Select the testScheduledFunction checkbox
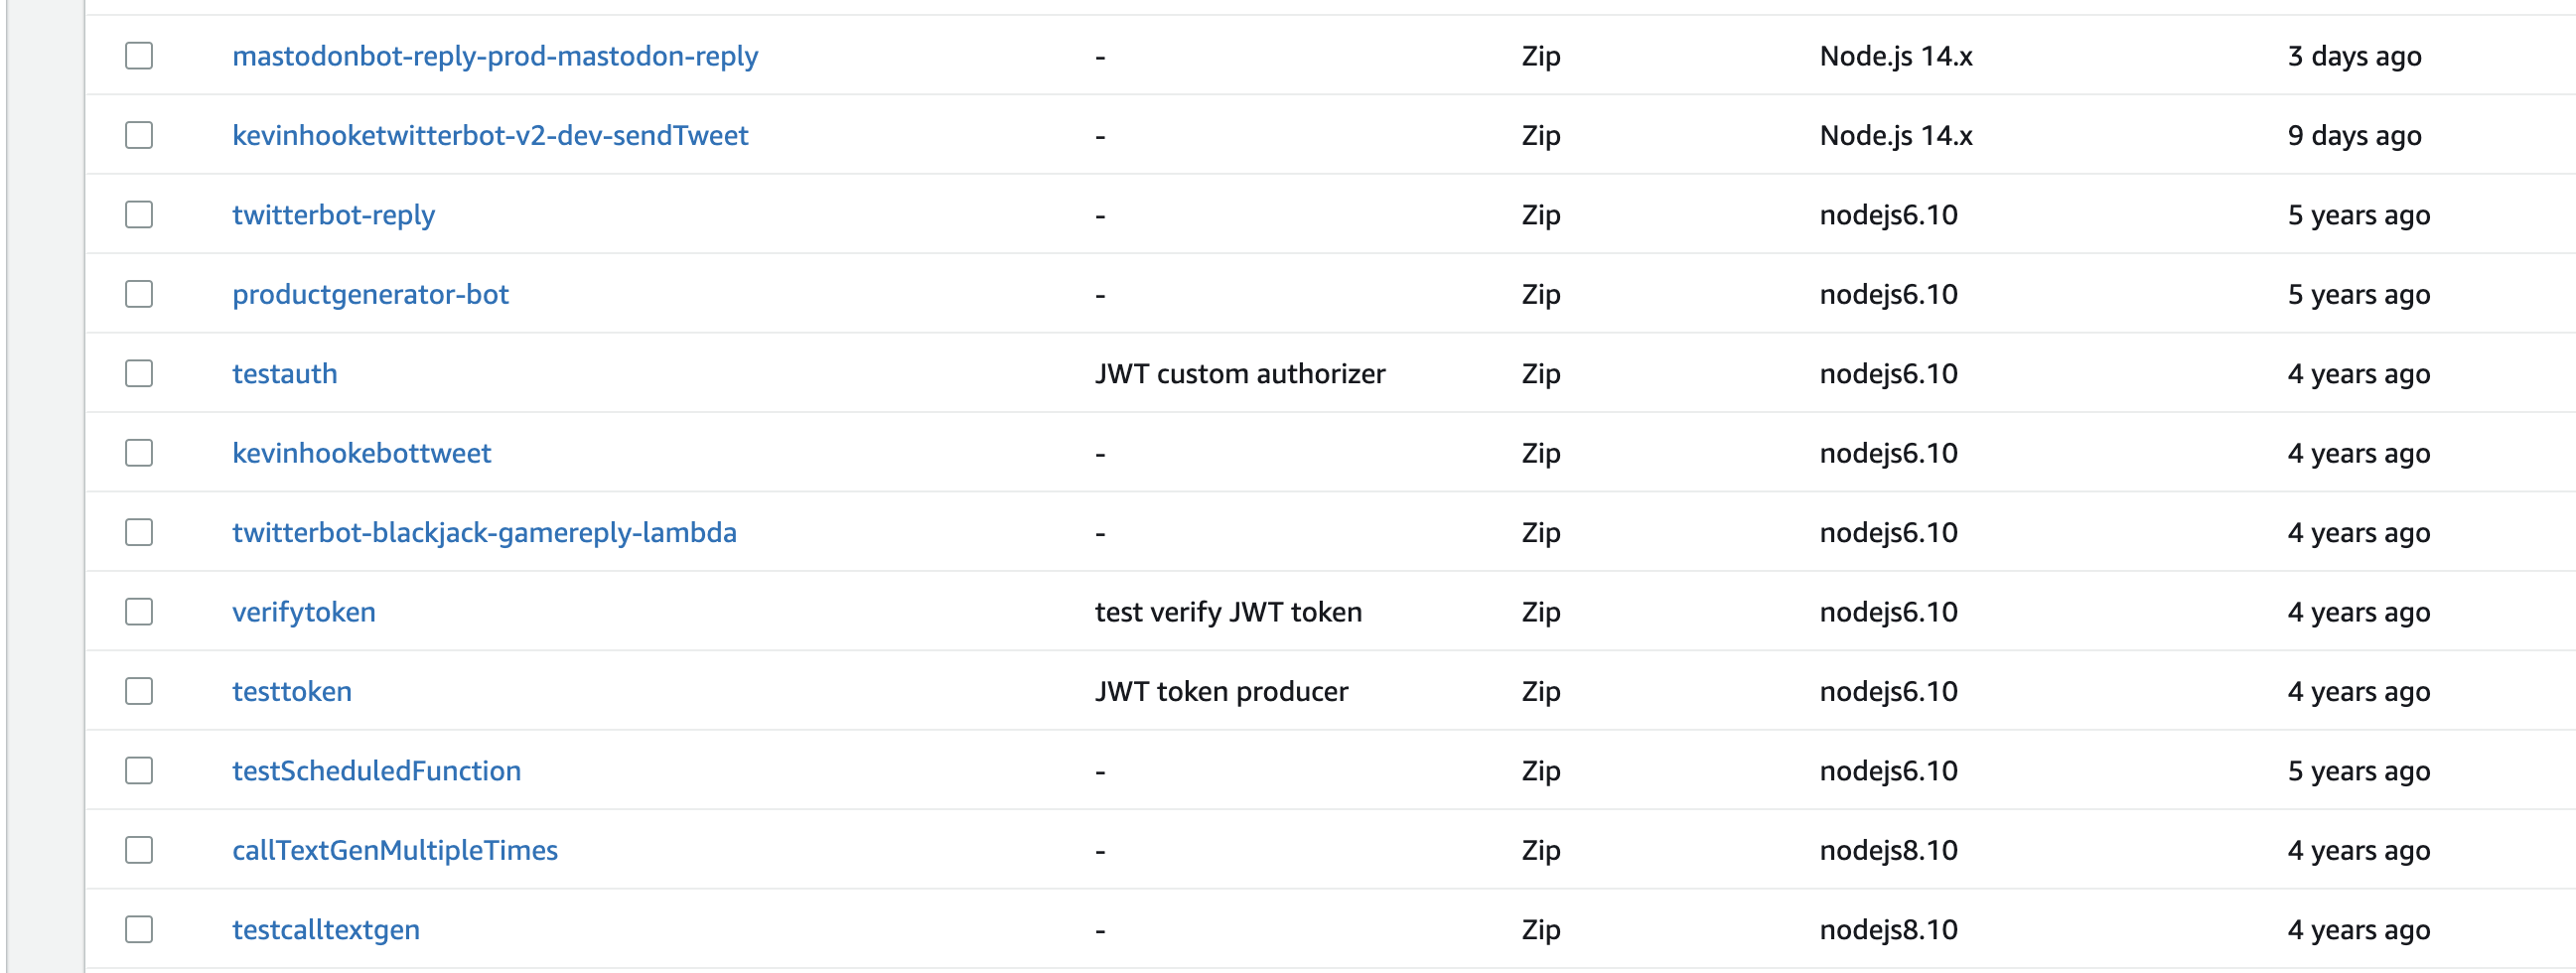The width and height of the screenshot is (2576, 973). pos(139,770)
